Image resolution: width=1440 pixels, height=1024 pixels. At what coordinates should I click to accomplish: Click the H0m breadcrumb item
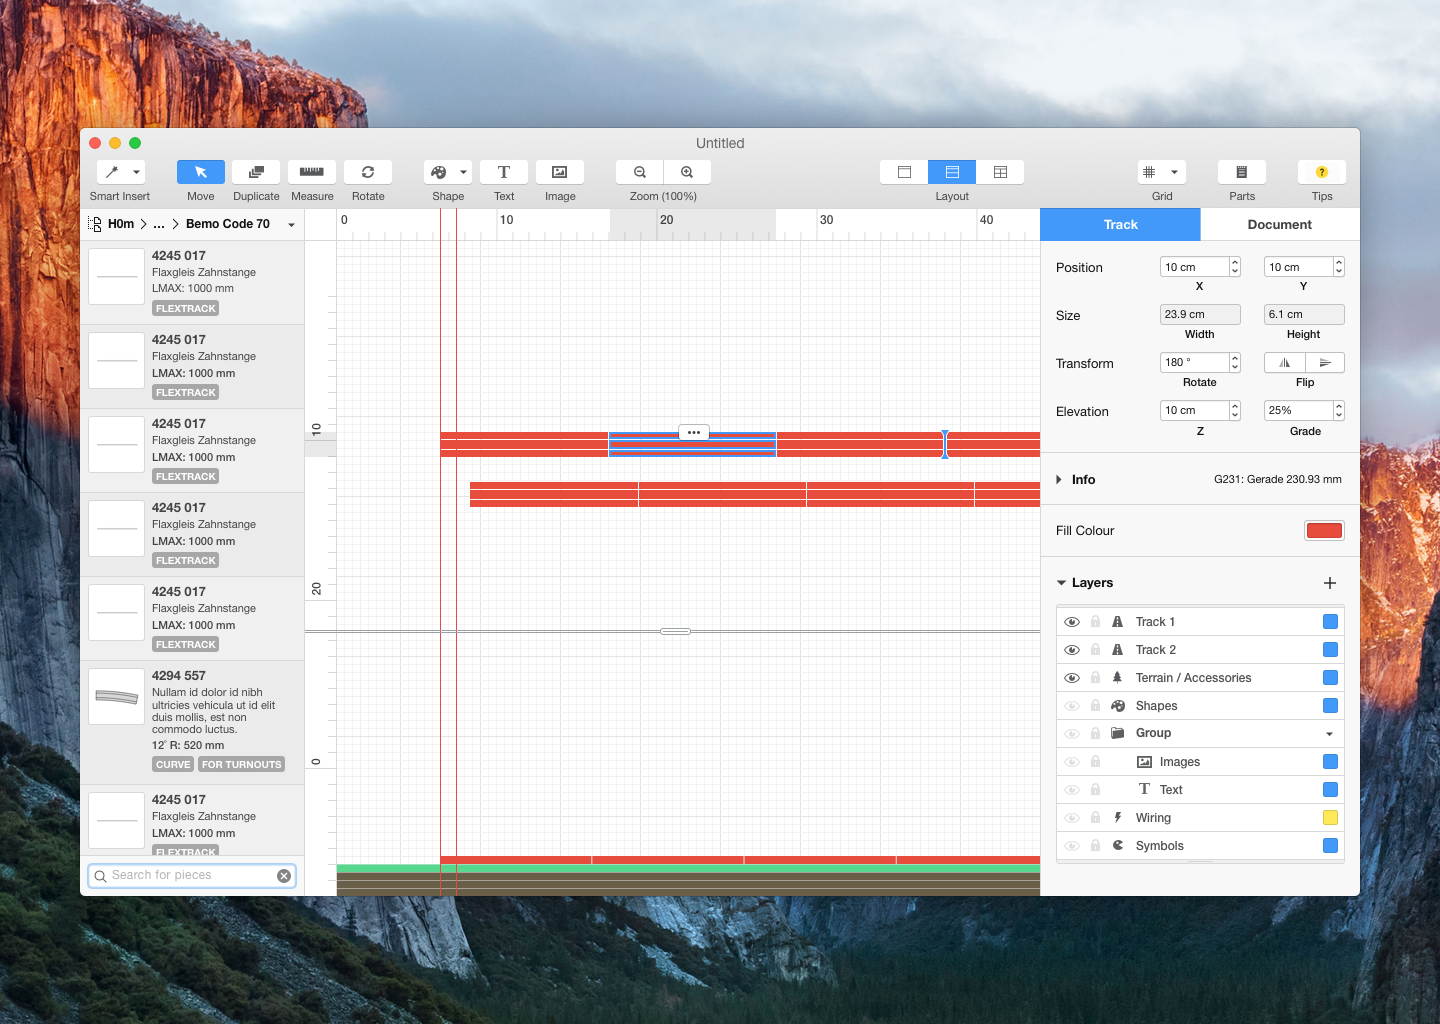click(121, 224)
